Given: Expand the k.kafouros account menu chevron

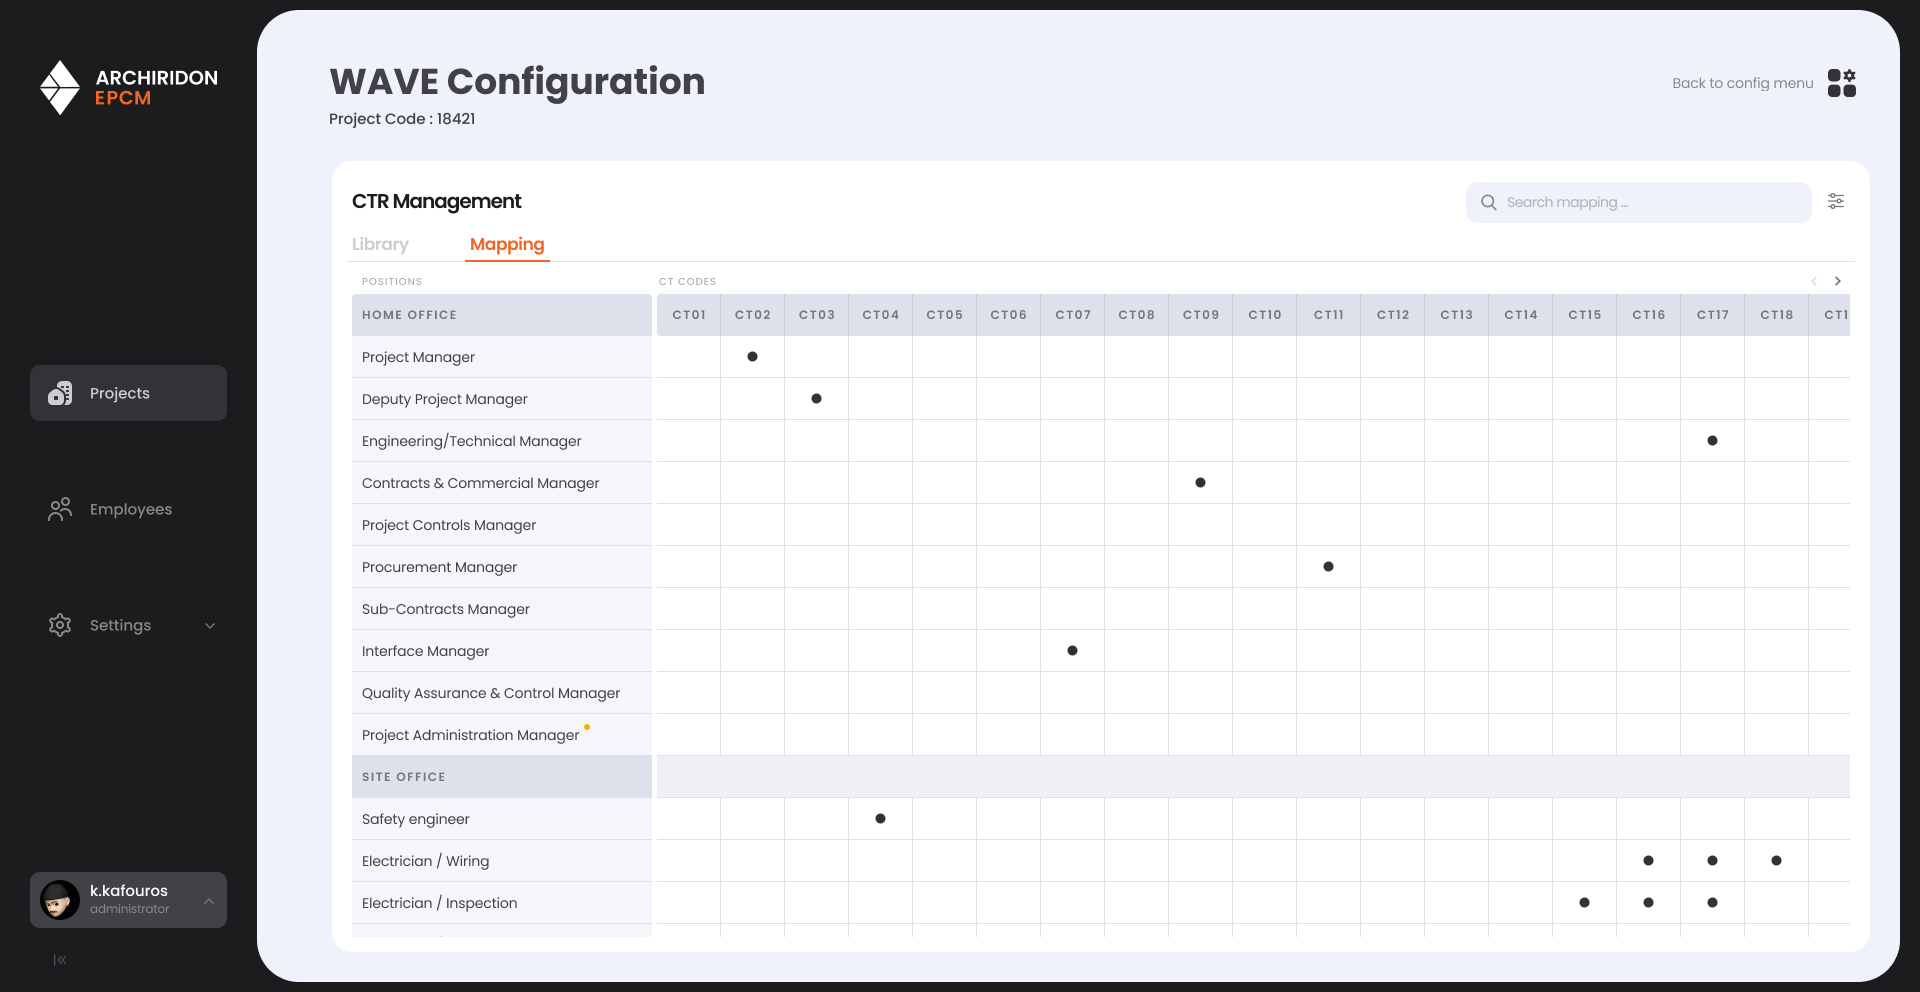Looking at the screenshot, I should pos(209,901).
